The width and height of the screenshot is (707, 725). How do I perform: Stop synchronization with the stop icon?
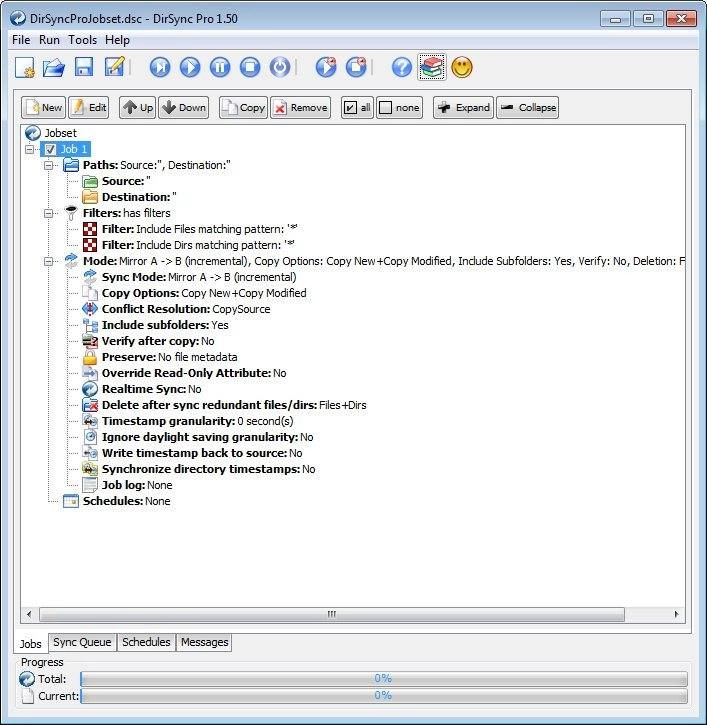[250, 68]
